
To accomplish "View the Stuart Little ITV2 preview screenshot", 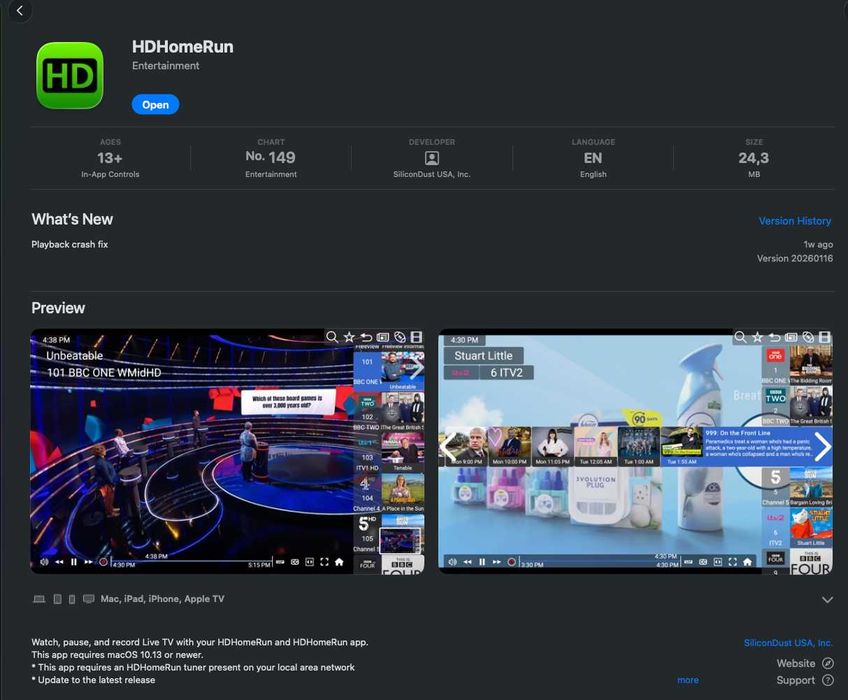I will coord(635,451).
